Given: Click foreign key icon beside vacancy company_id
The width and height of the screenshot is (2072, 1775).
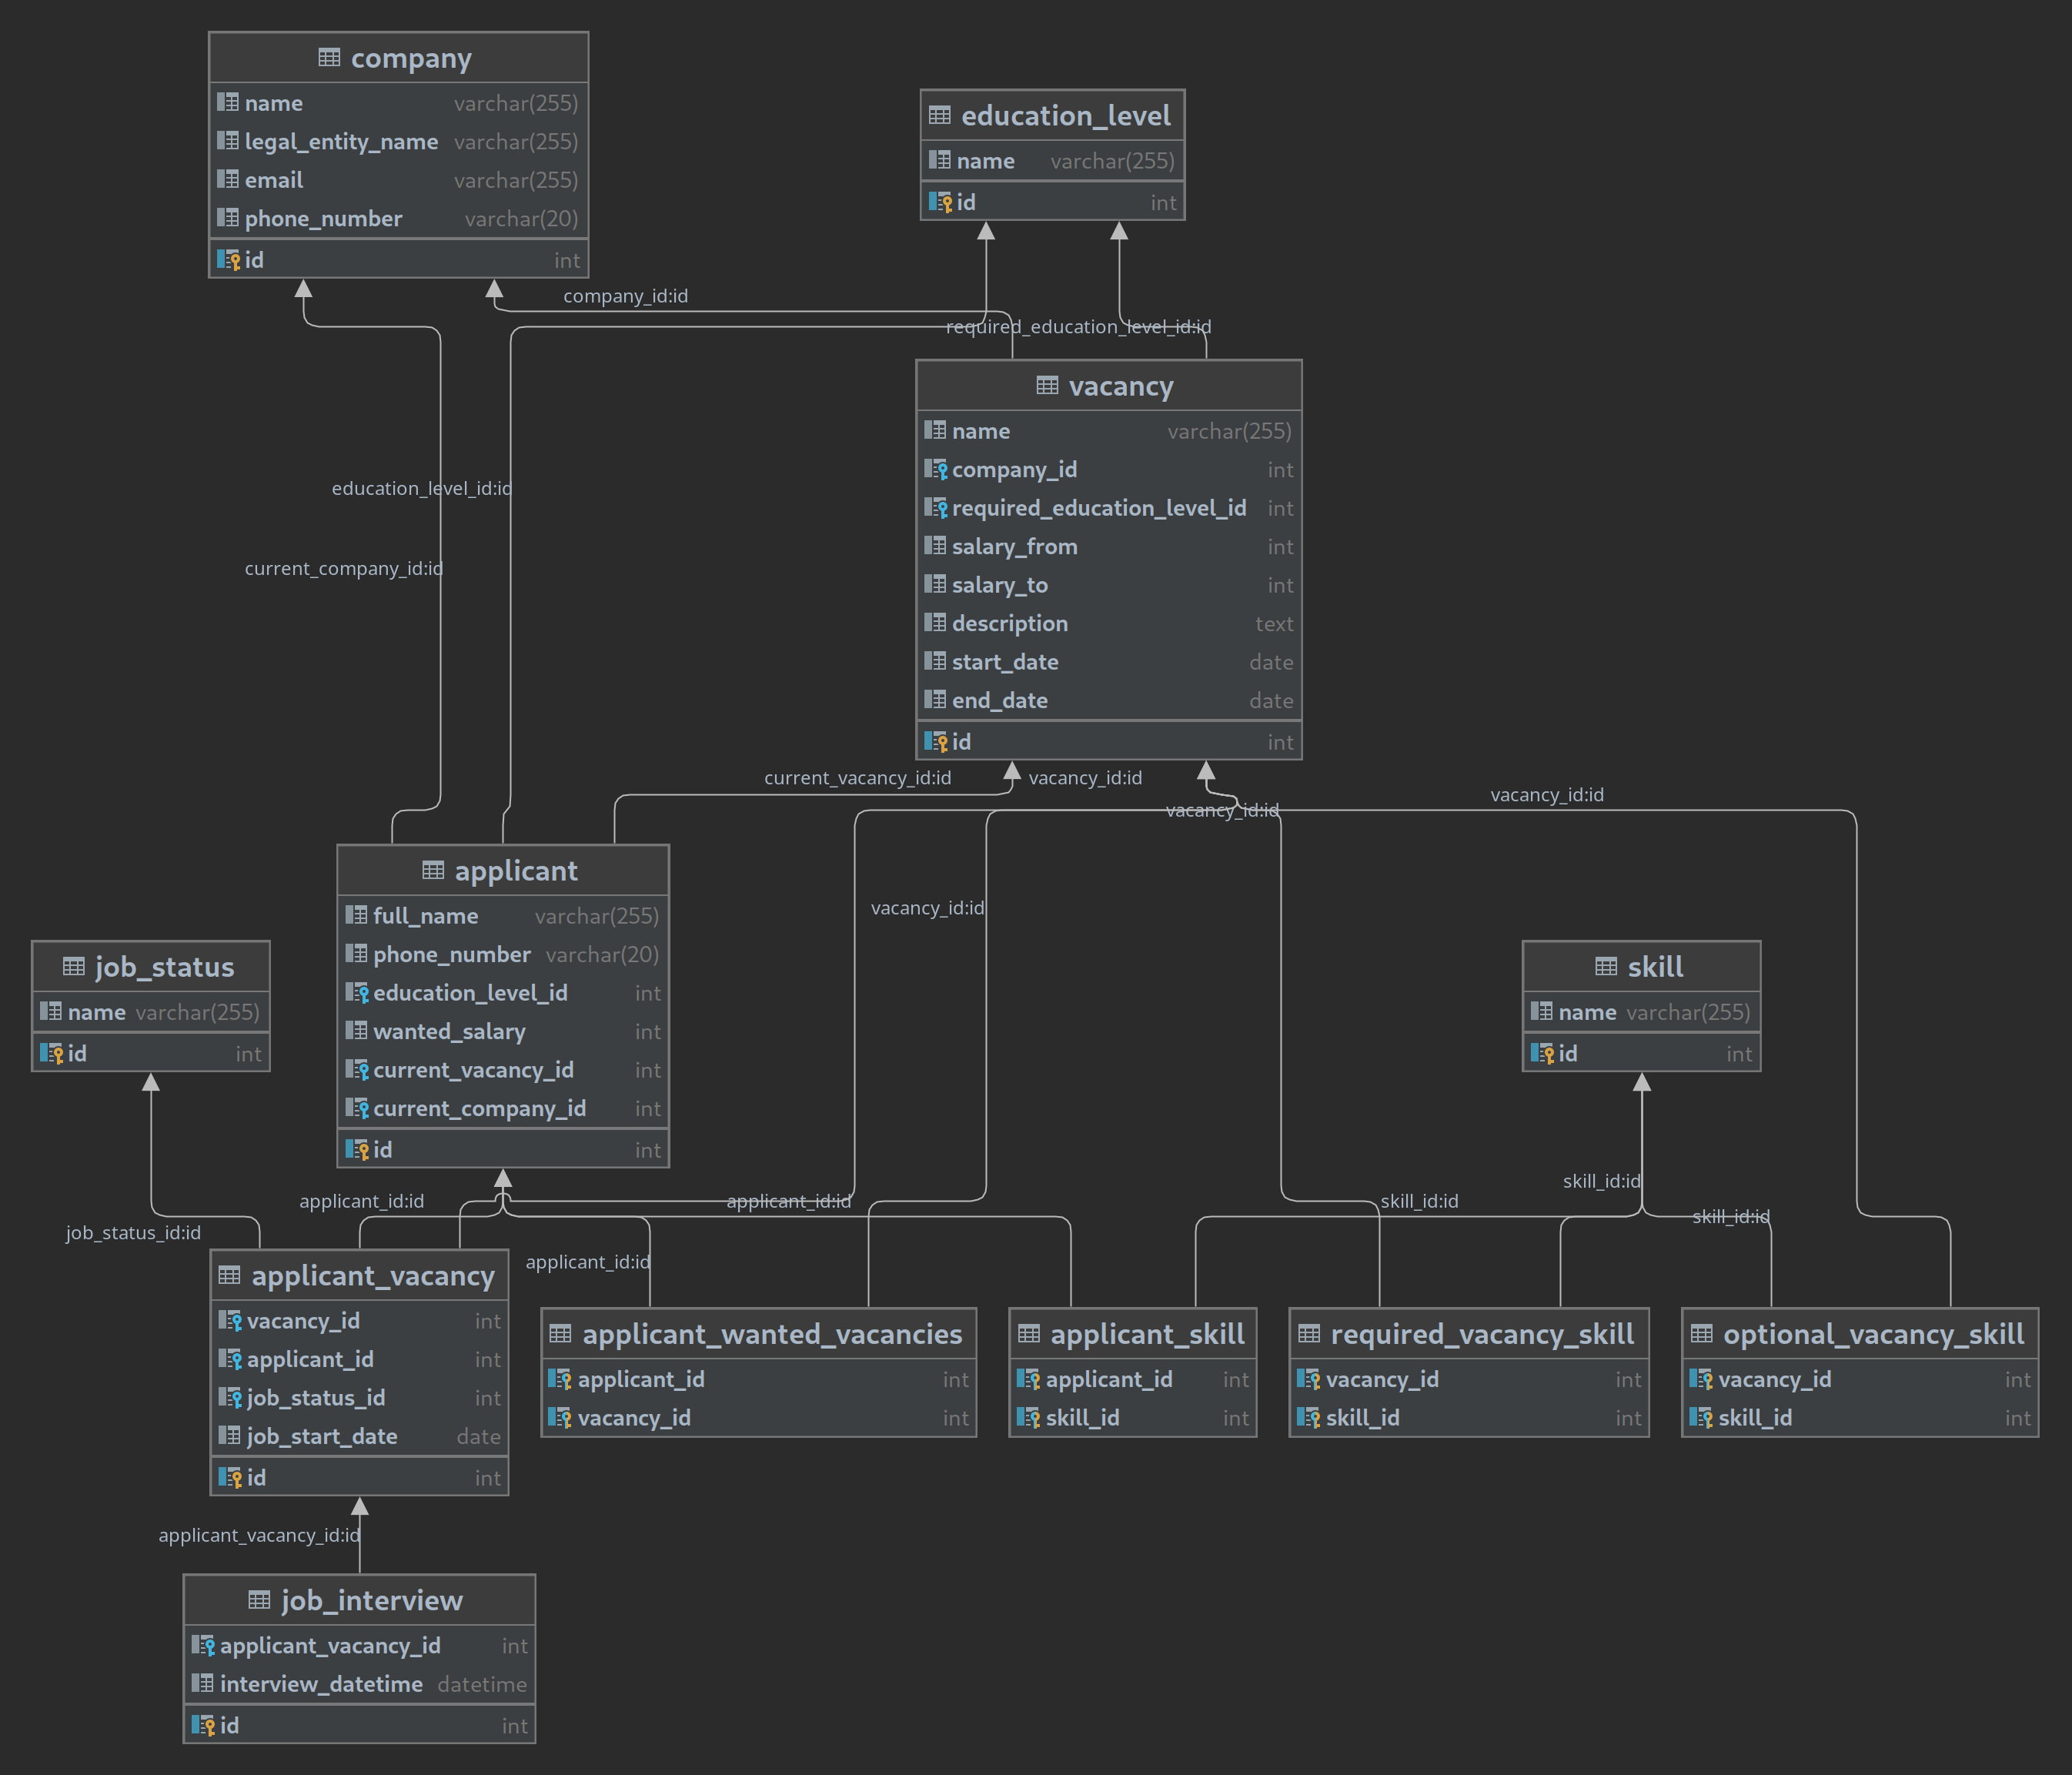Looking at the screenshot, I should 936,470.
